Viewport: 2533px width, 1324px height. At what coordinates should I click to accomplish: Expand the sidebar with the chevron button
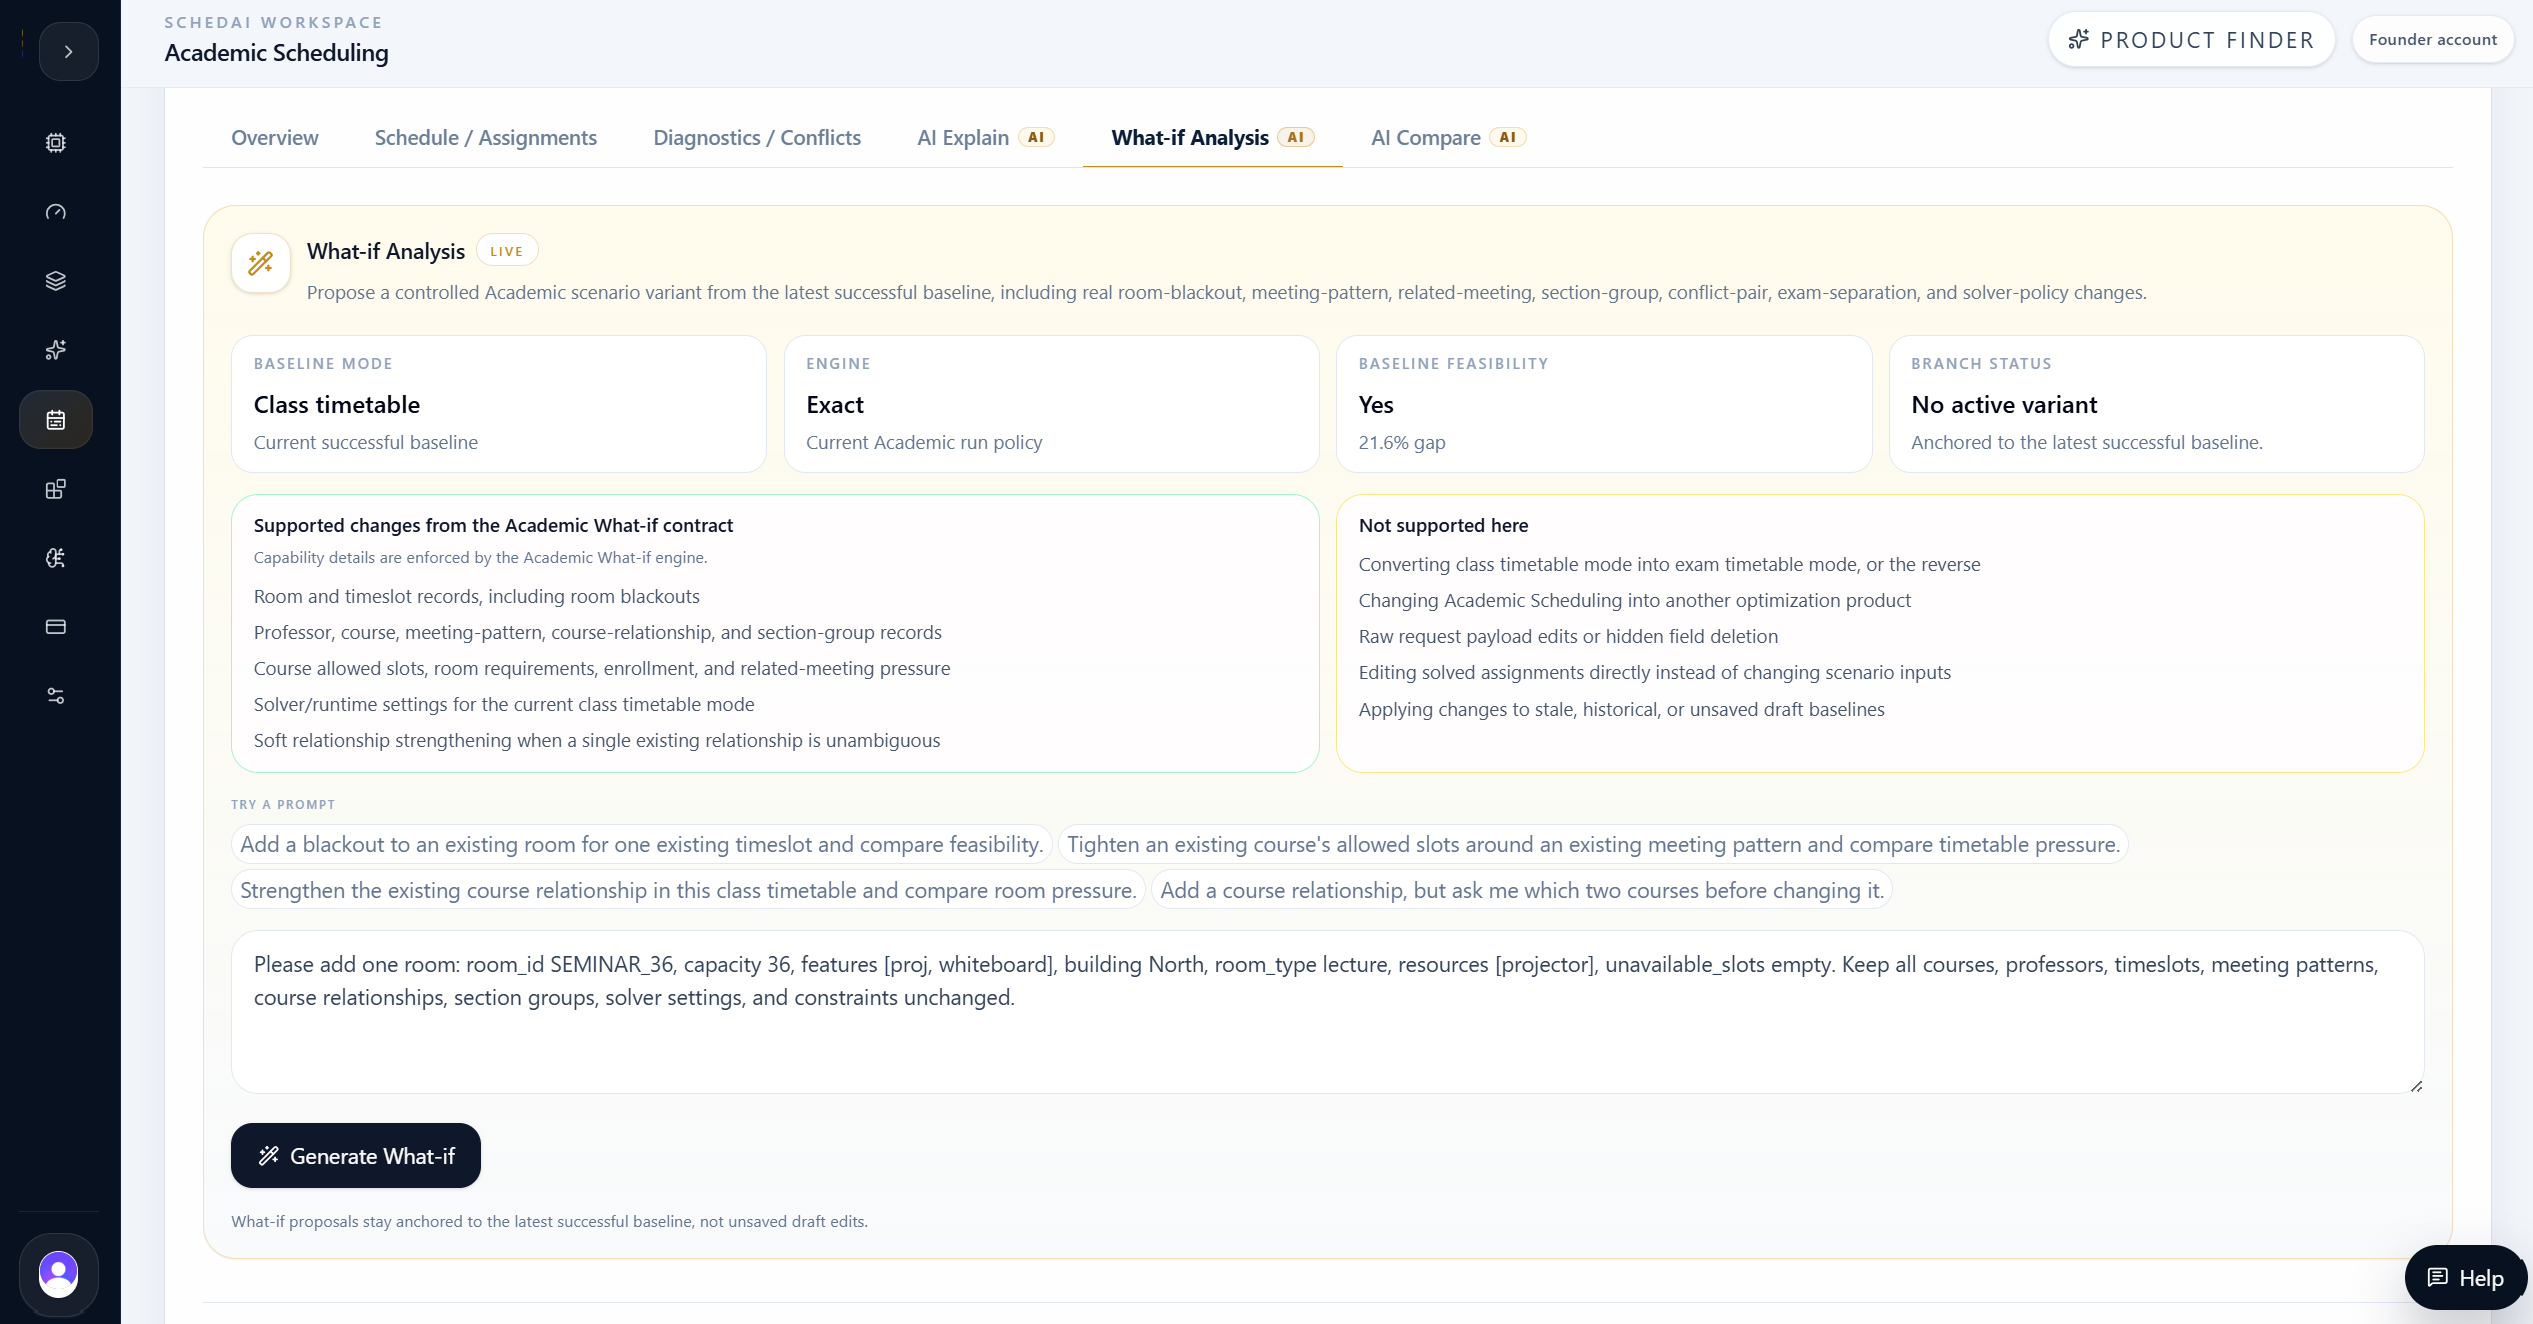click(68, 51)
